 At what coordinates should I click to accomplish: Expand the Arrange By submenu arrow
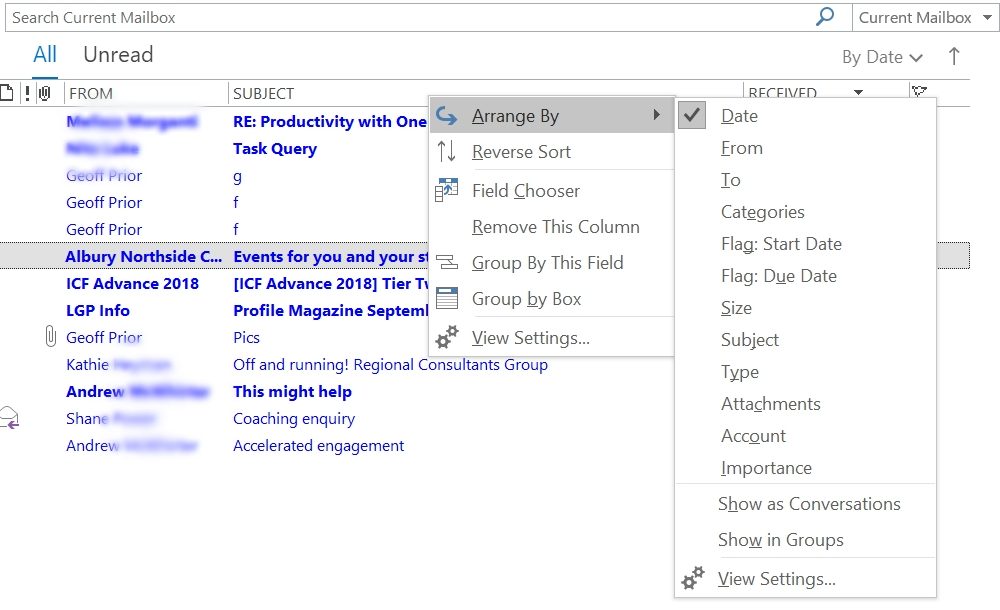point(656,115)
